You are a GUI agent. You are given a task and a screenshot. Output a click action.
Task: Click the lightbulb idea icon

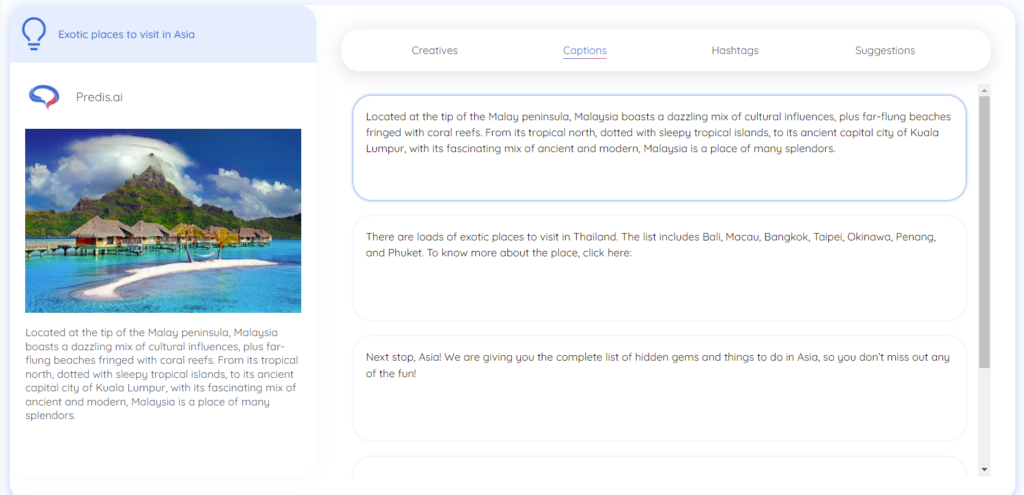pos(34,34)
